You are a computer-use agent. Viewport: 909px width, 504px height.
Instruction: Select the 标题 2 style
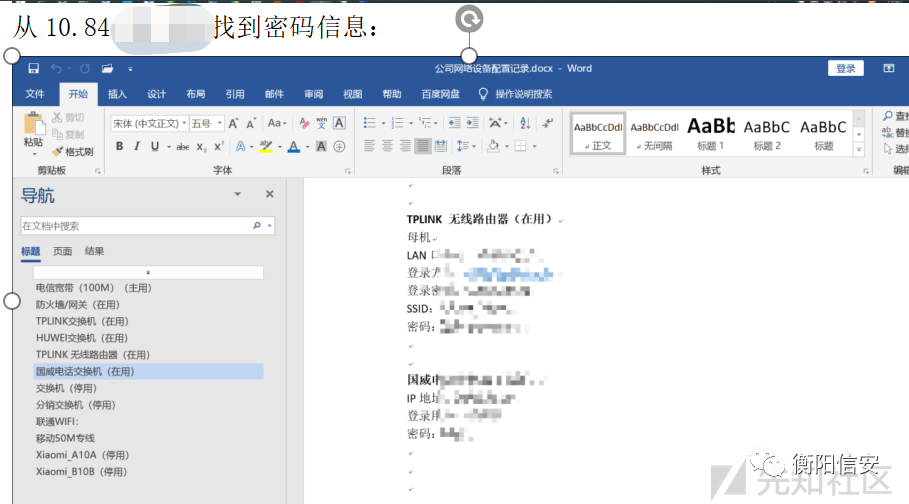pyautogui.click(x=767, y=133)
